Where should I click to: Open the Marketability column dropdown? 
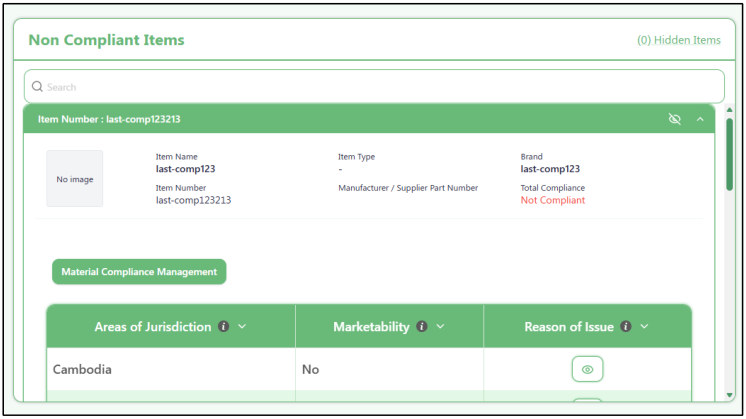pyautogui.click(x=441, y=326)
